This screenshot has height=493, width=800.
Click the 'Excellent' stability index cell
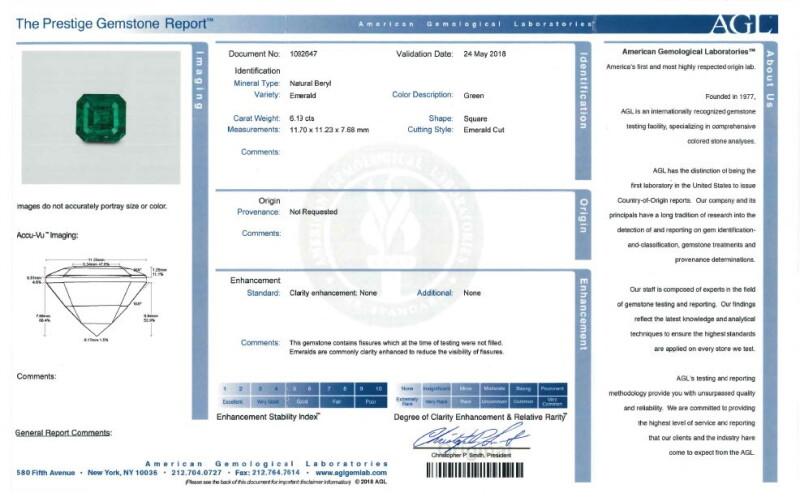(233, 402)
